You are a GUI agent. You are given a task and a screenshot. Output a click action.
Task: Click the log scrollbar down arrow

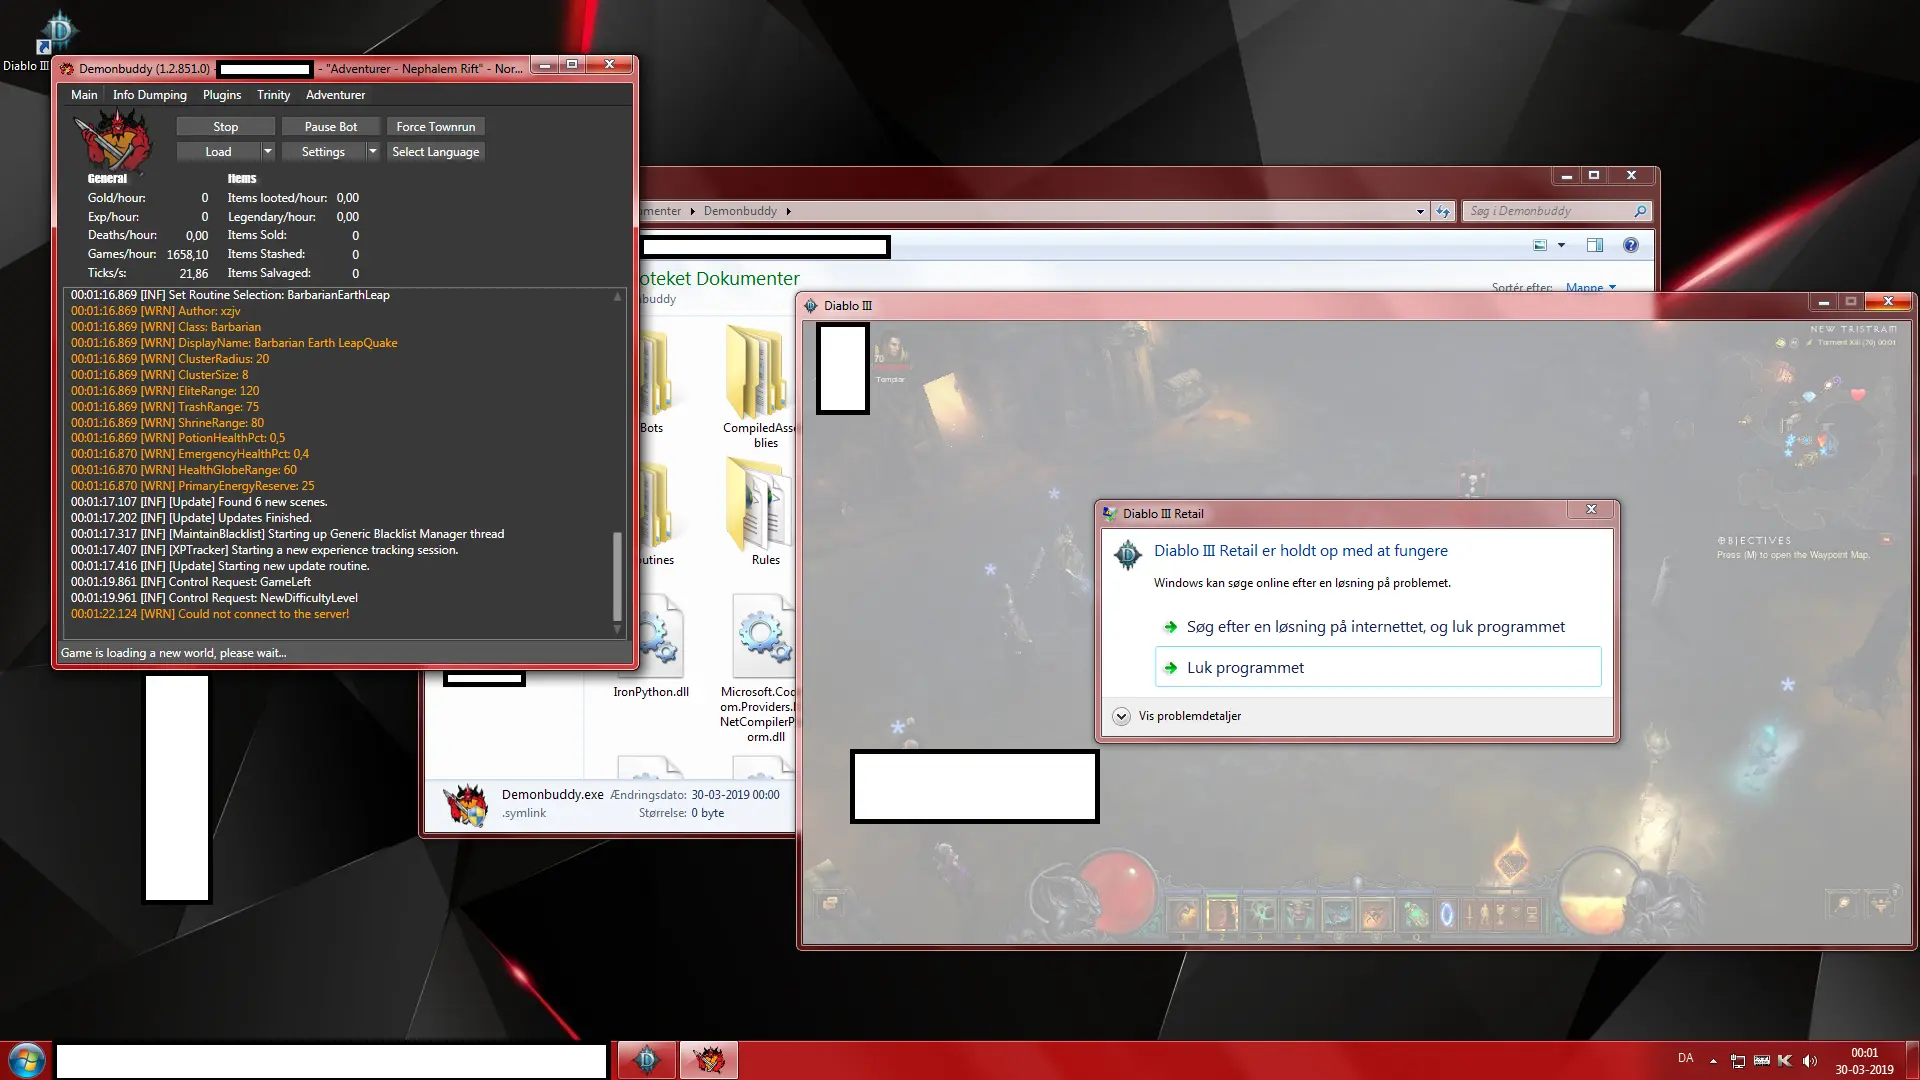[x=617, y=630]
